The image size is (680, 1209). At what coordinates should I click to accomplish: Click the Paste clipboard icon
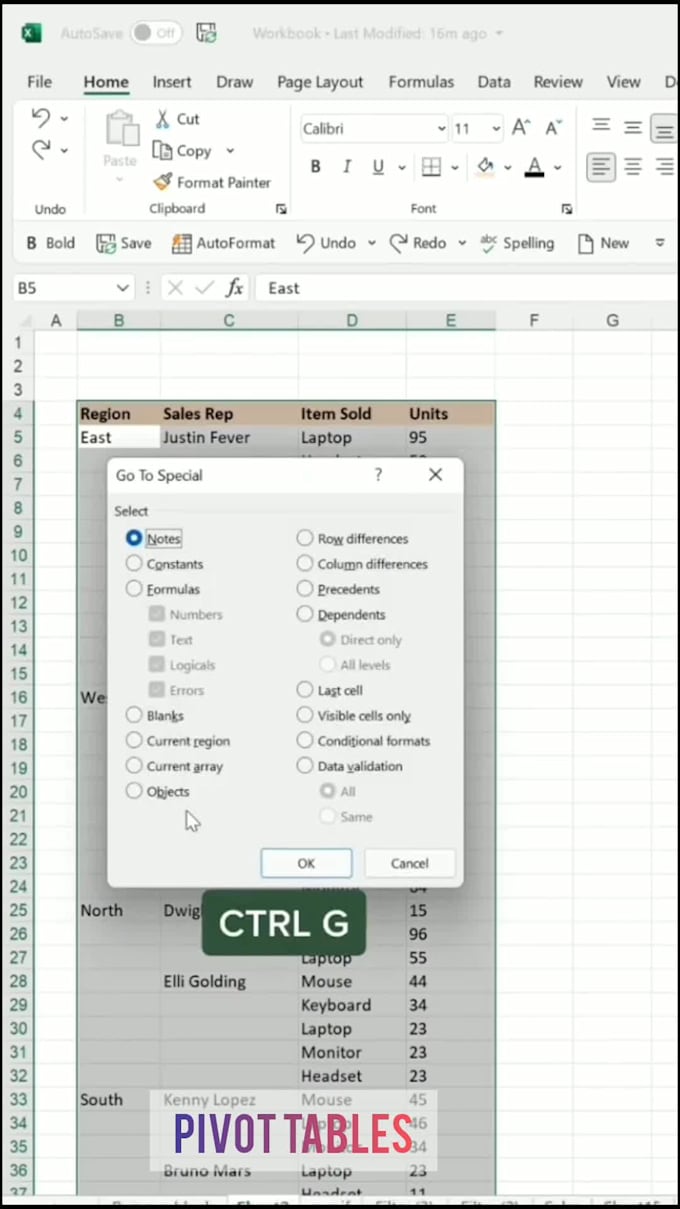pos(121,130)
